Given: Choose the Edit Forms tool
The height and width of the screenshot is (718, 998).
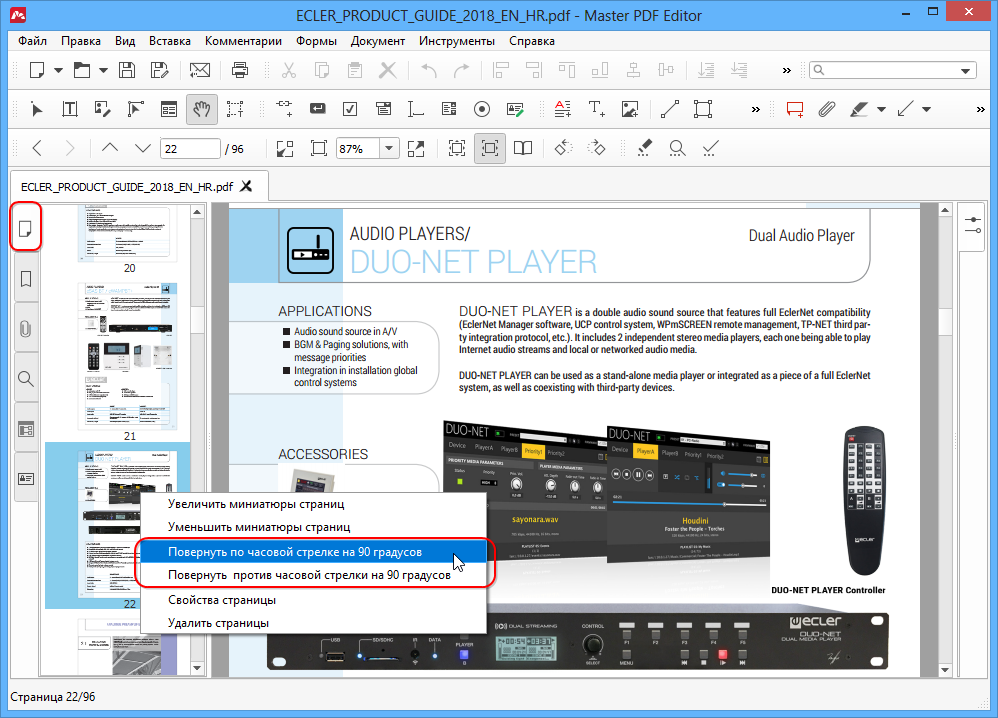Looking at the screenshot, I should click(x=169, y=109).
